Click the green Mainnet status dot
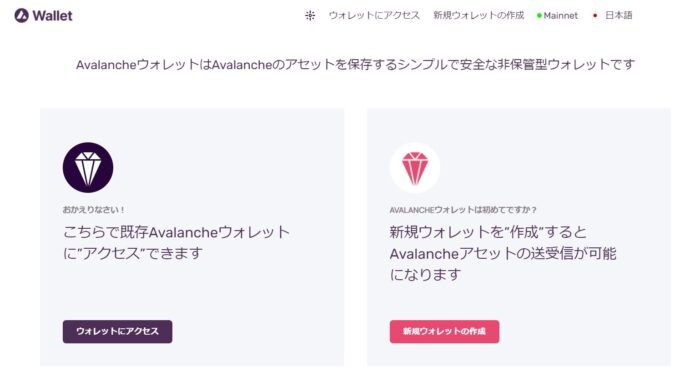 point(539,16)
